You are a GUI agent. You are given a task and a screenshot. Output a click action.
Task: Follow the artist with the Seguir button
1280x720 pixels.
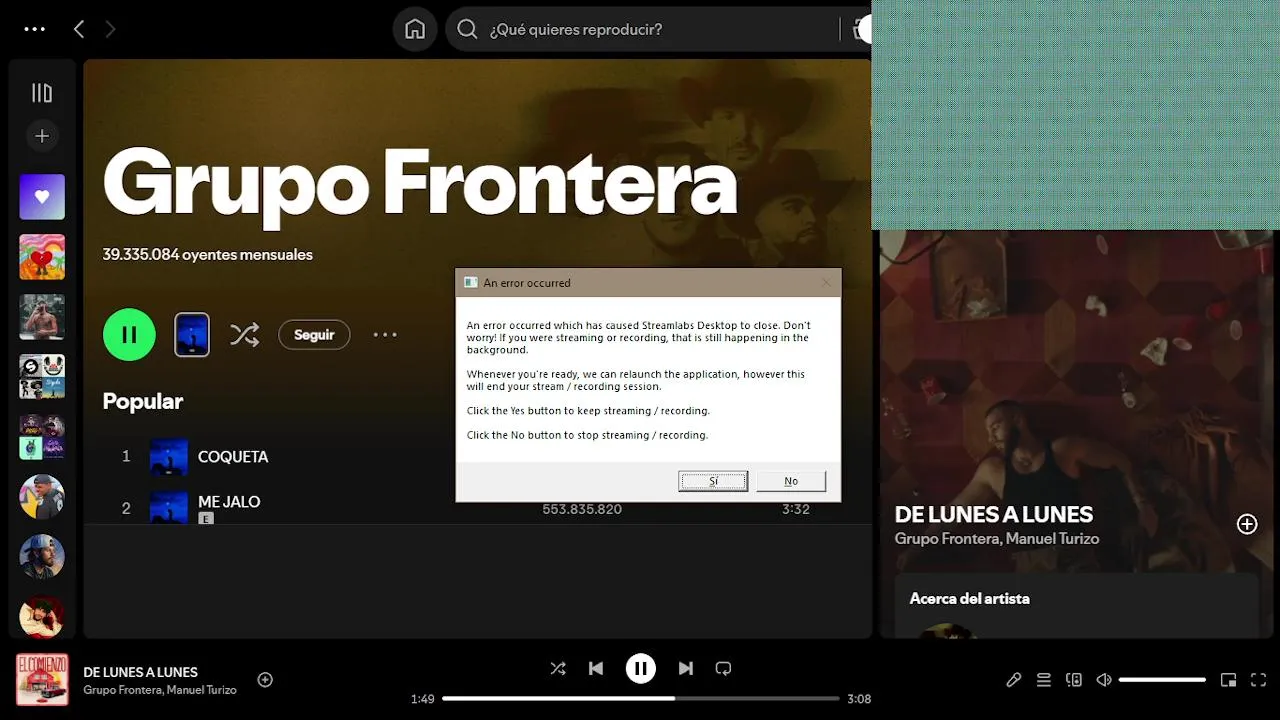tap(314, 334)
